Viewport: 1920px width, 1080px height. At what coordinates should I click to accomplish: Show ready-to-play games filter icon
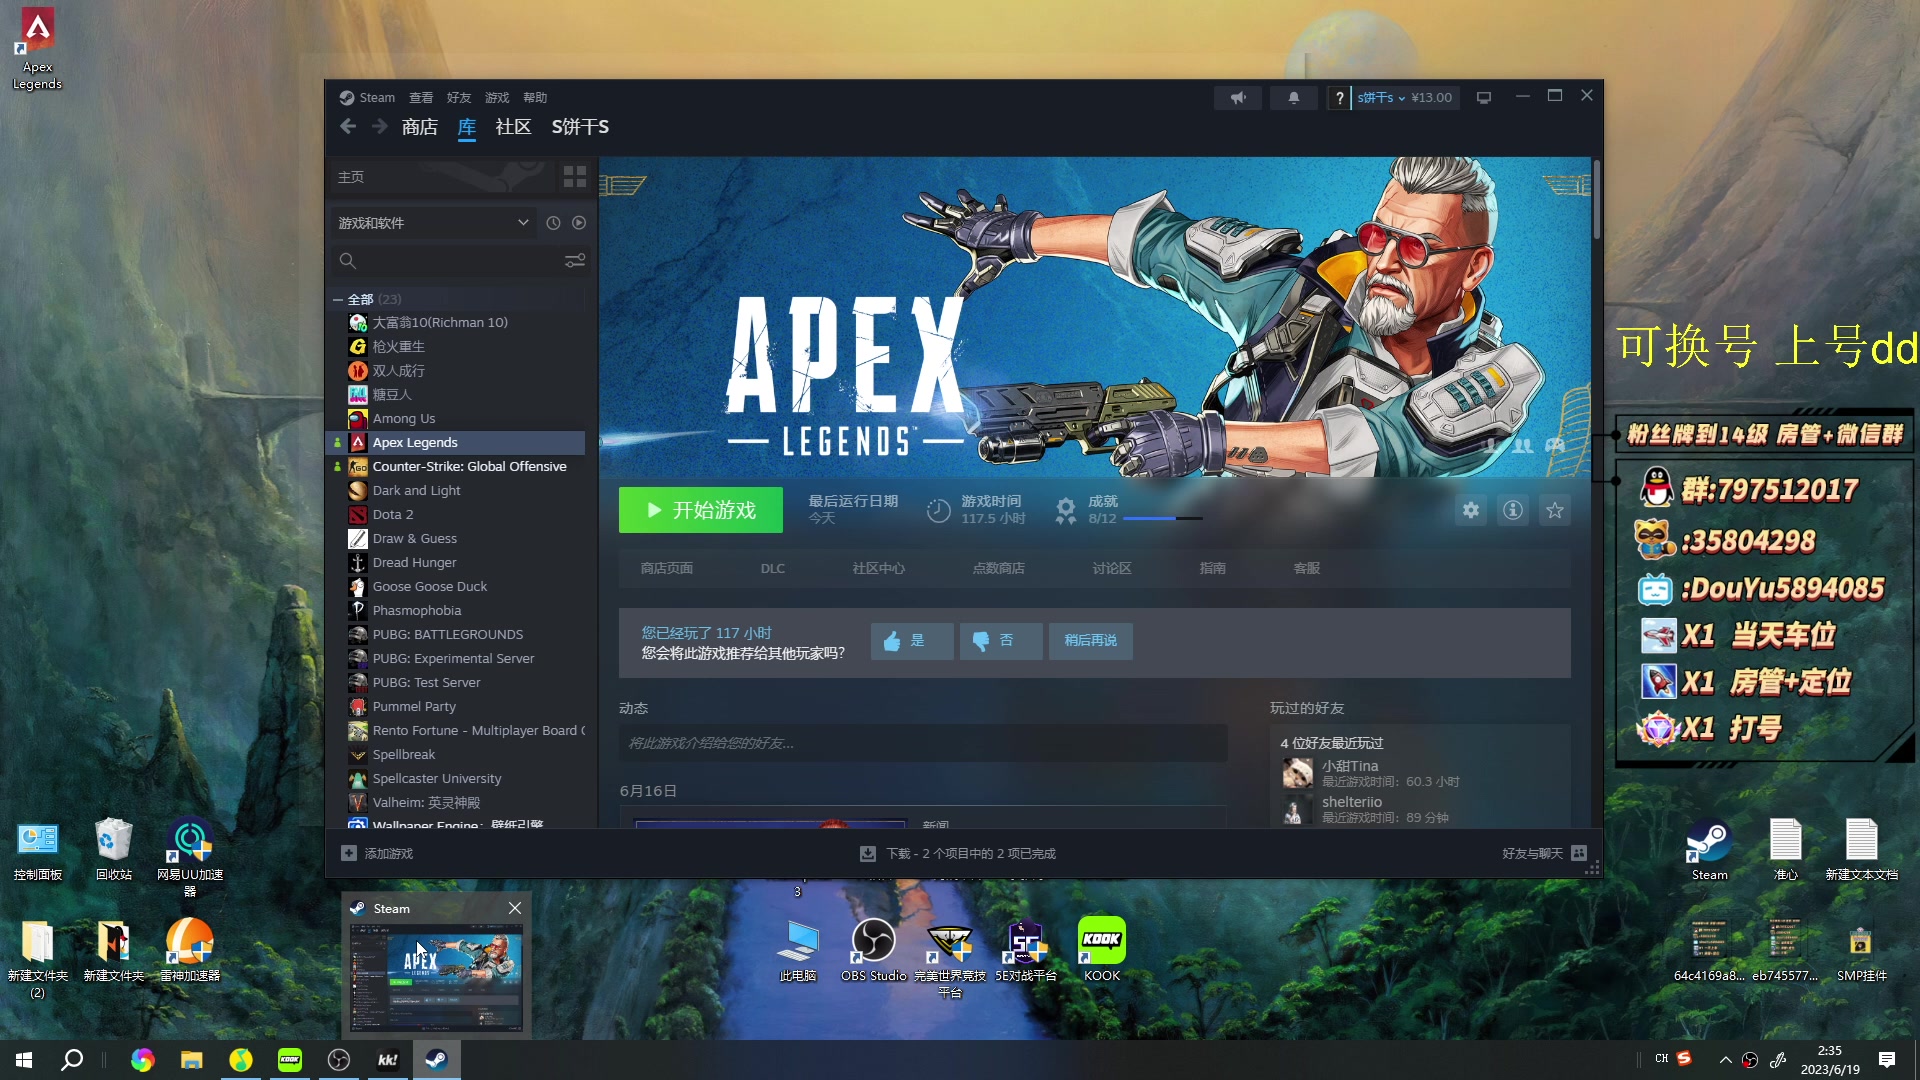(579, 223)
